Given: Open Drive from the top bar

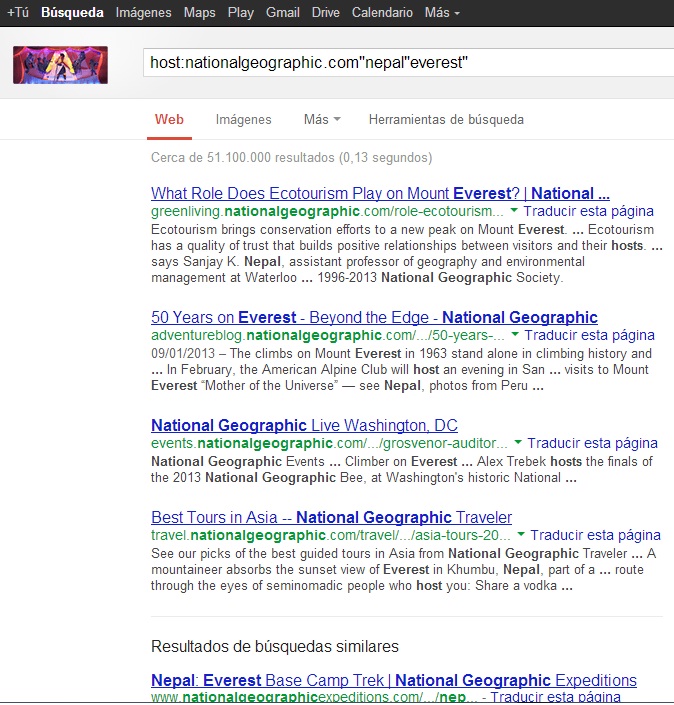Looking at the screenshot, I should click(326, 12).
